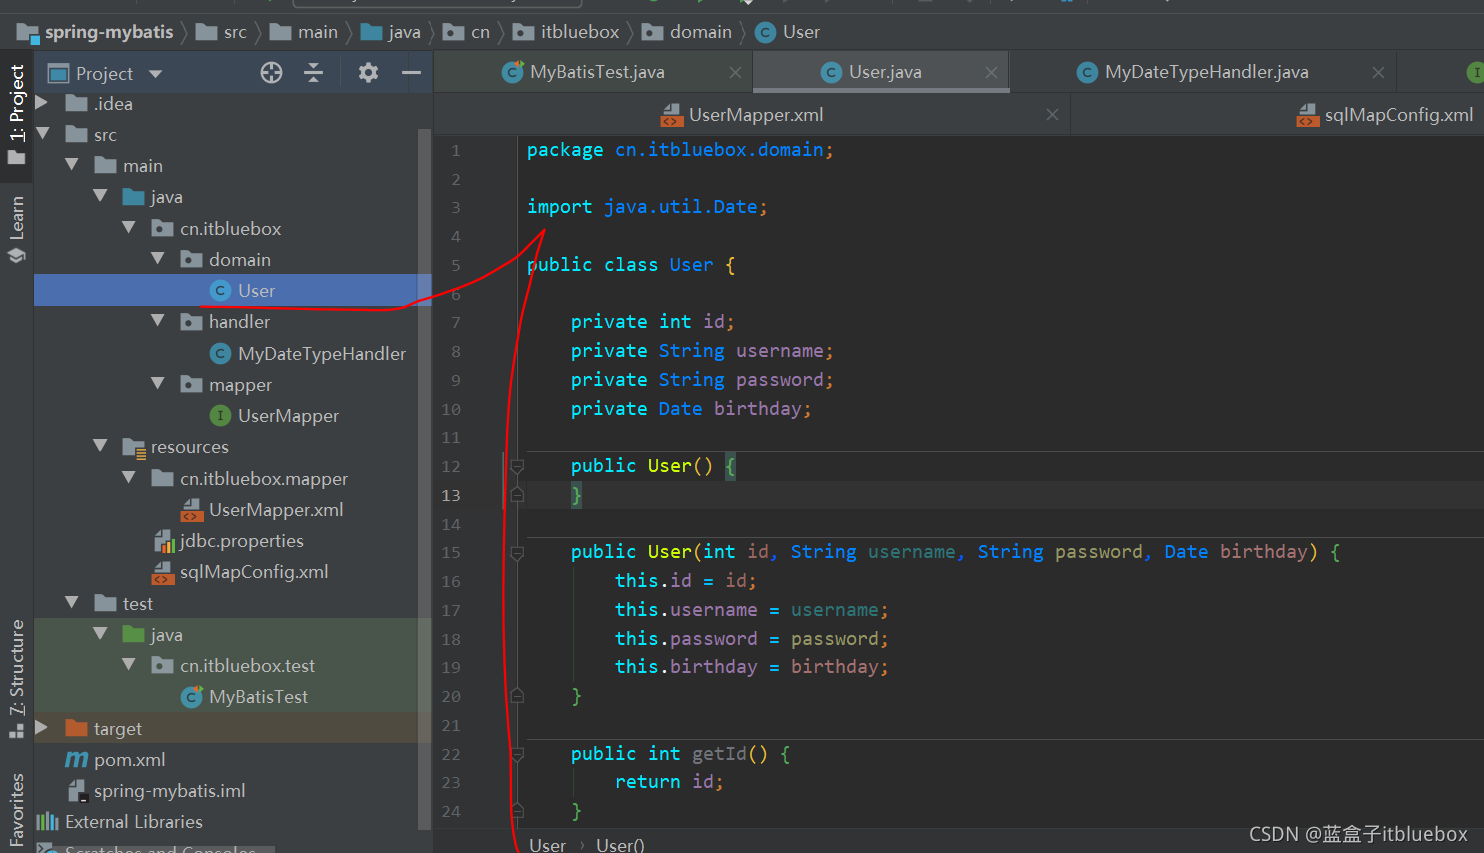Close the MyBatisTest.java tab

tap(735, 73)
